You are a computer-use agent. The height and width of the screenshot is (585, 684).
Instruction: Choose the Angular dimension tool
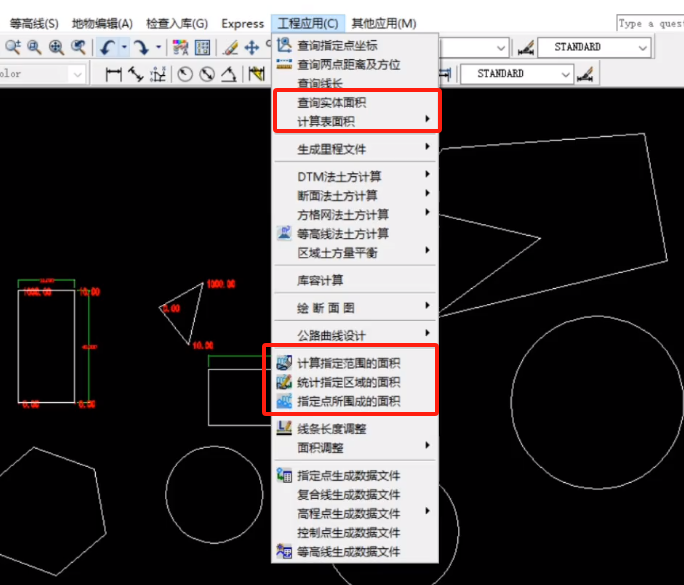(229, 75)
